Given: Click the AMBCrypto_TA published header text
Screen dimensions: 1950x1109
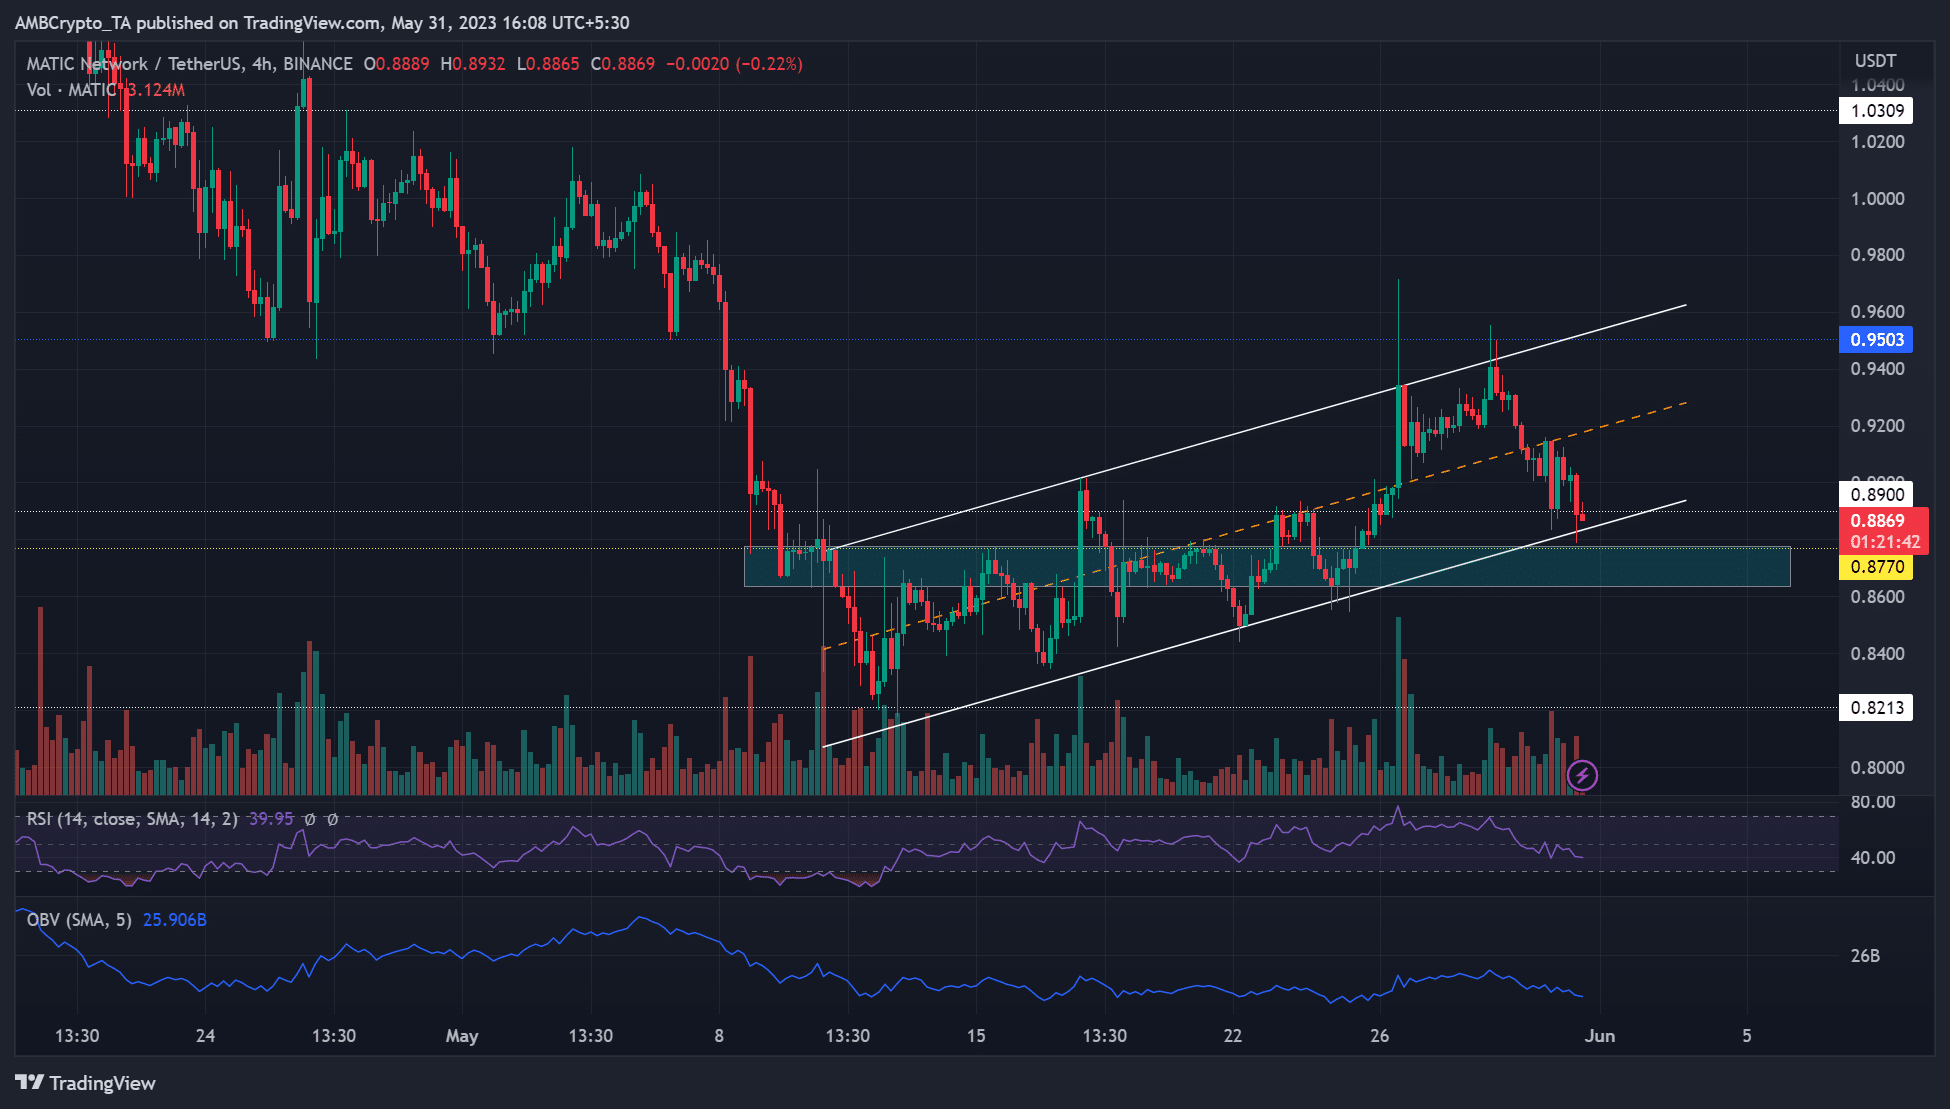Looking at the screenshot, I should (x=322, y=22).
